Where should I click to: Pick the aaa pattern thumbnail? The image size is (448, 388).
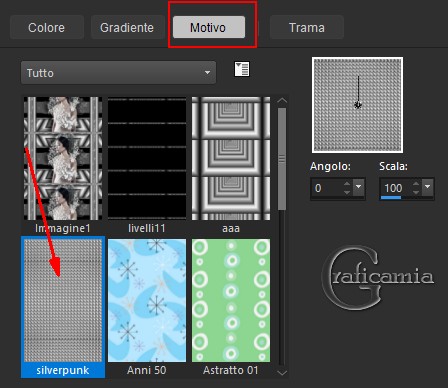coord(231,158)
